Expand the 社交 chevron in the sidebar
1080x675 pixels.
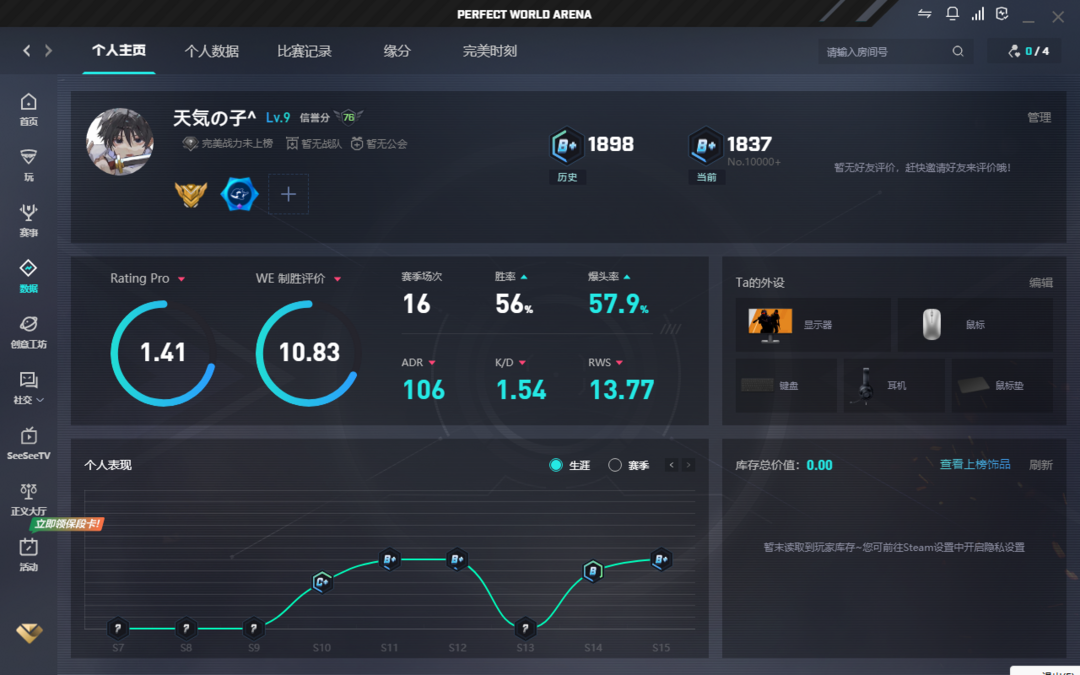(41, 400)
